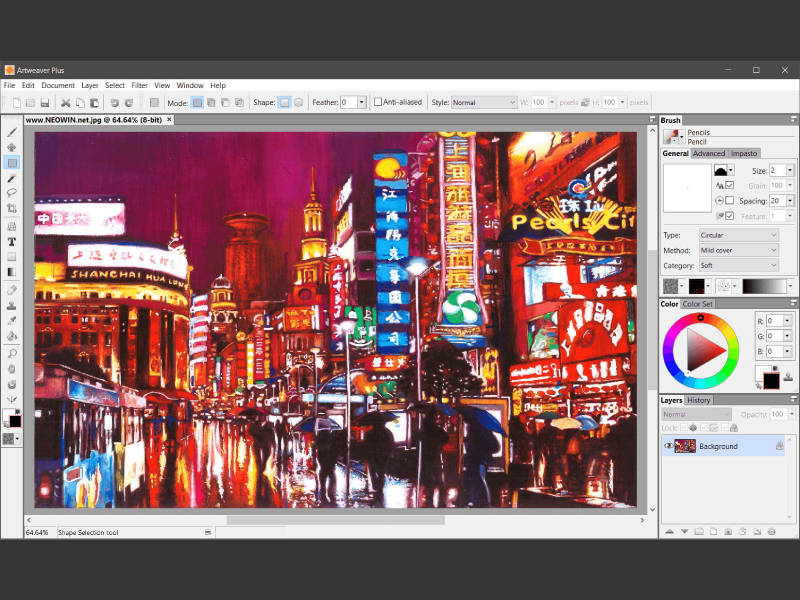Open the brush thumbnail picker for Pencils
Screen dimensions: 800x600
(671, 135)
